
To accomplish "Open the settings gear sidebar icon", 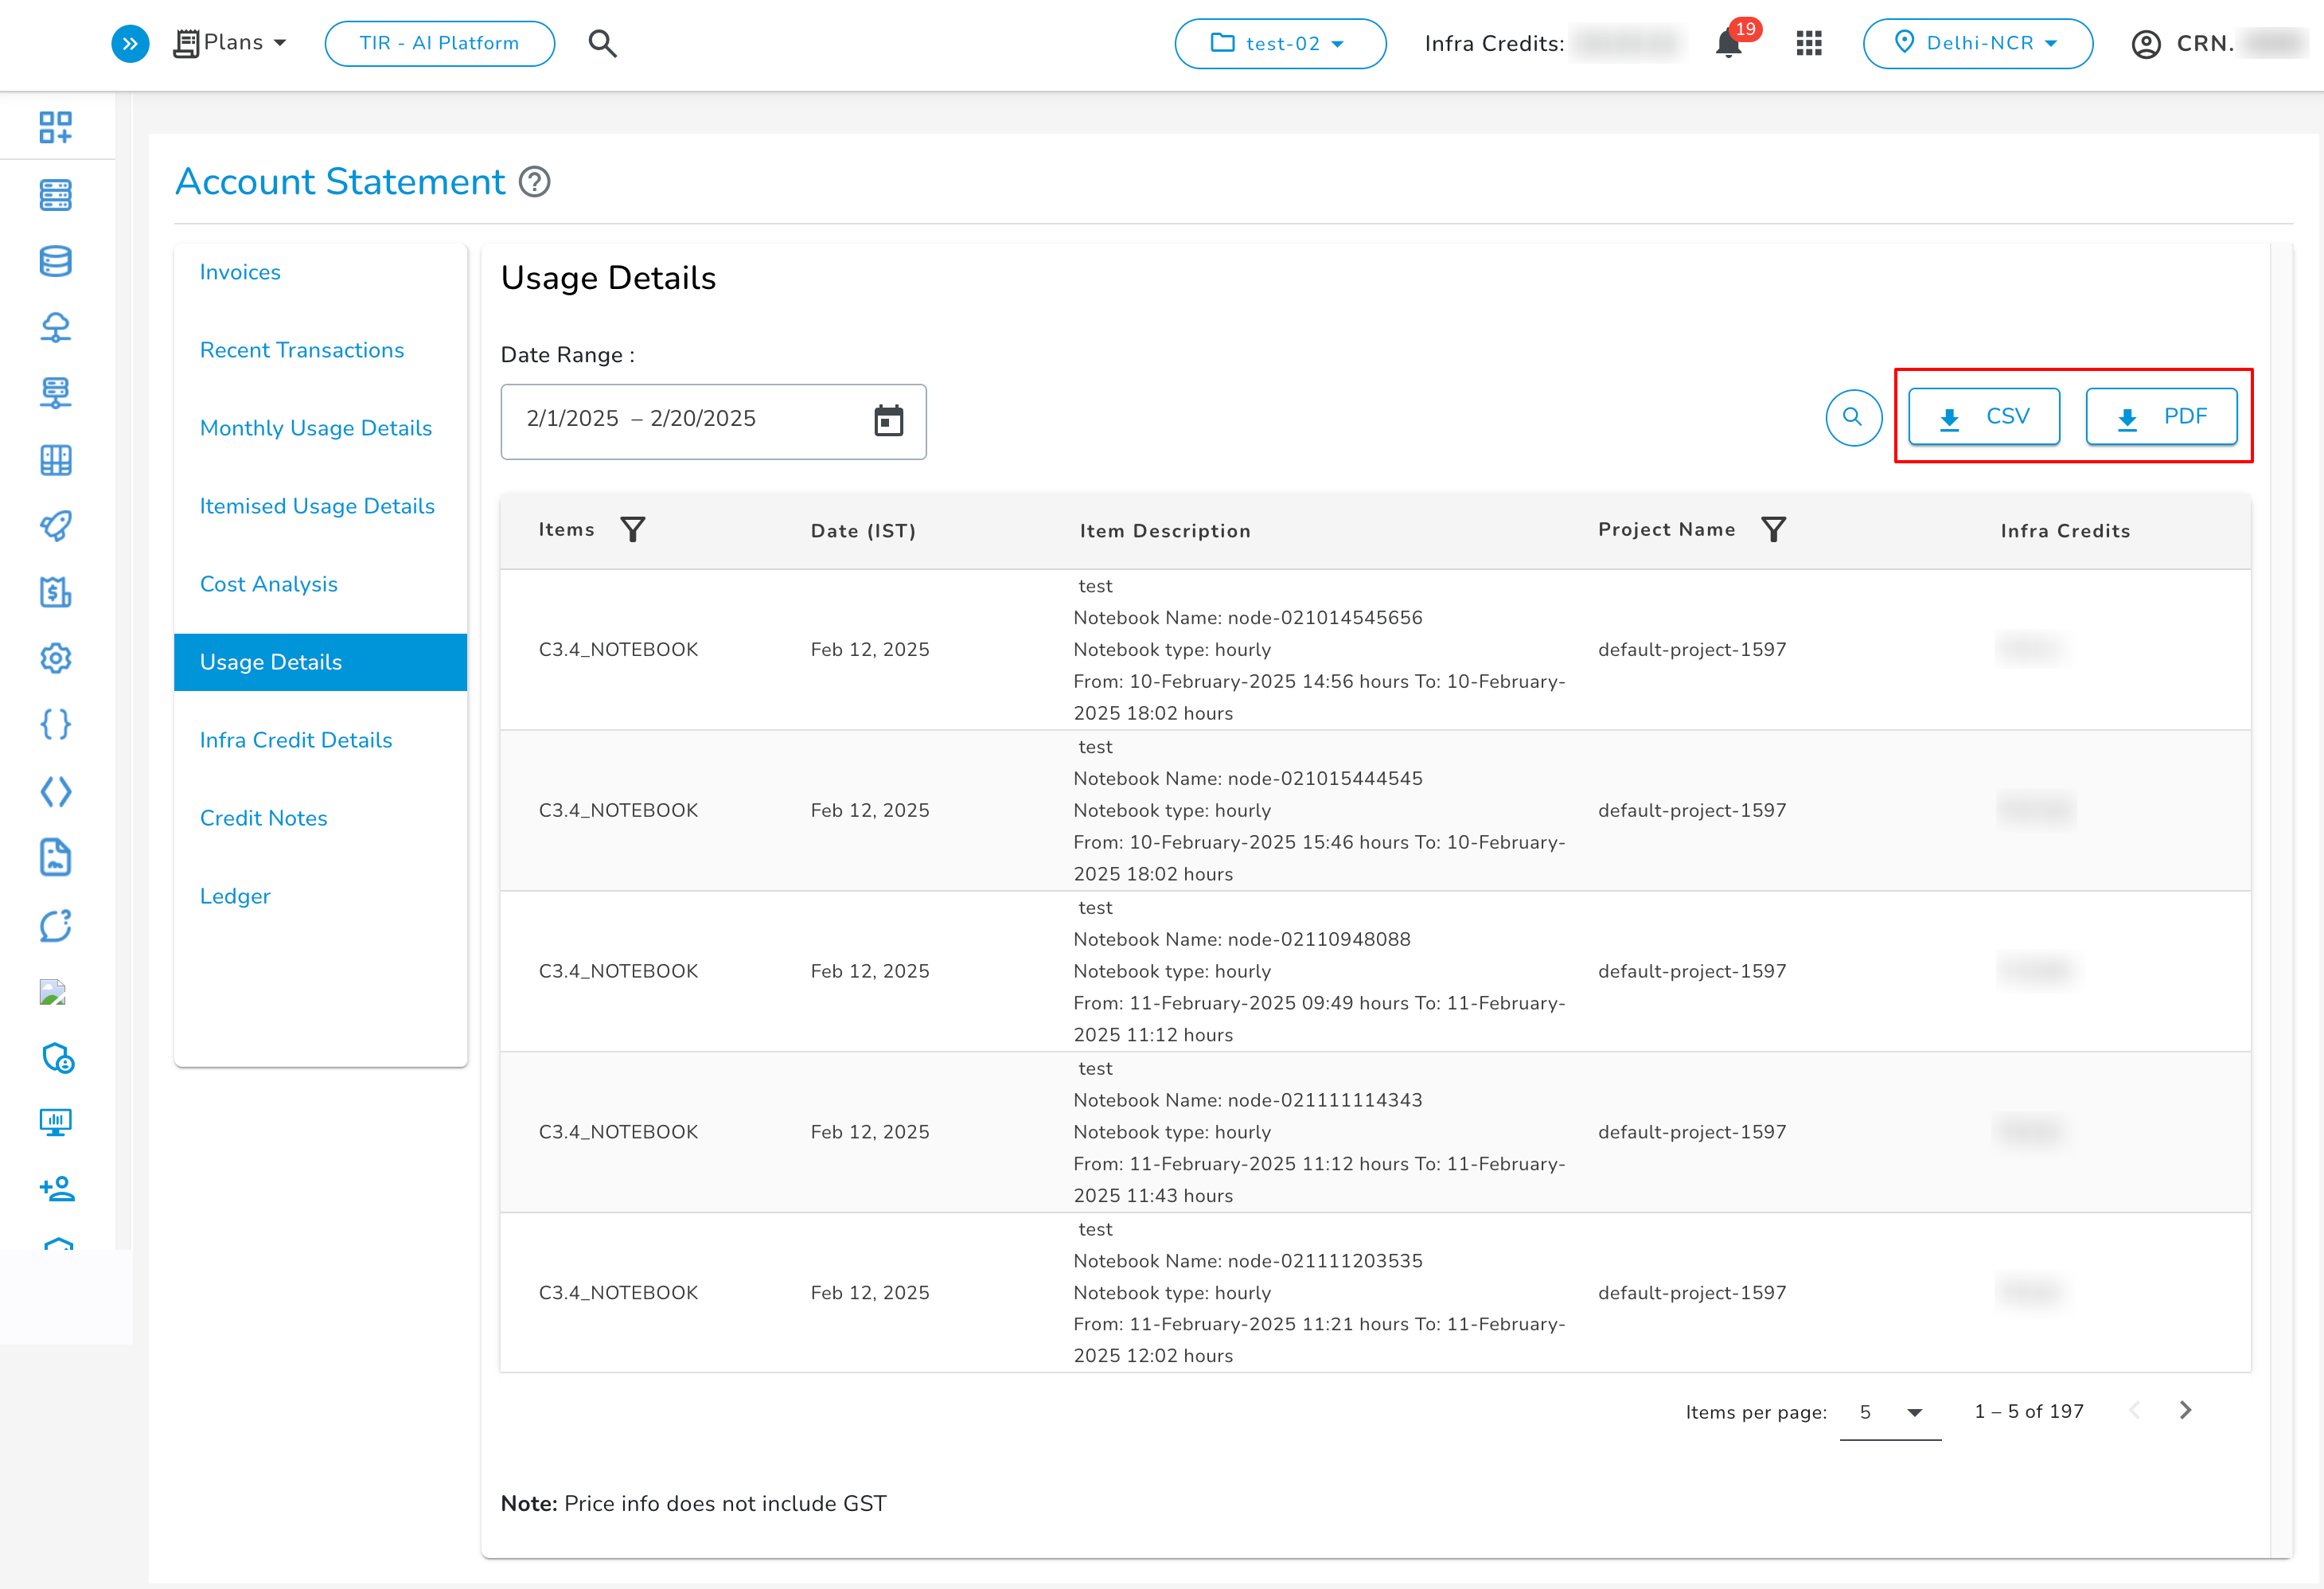I will [x=56, y=658].
